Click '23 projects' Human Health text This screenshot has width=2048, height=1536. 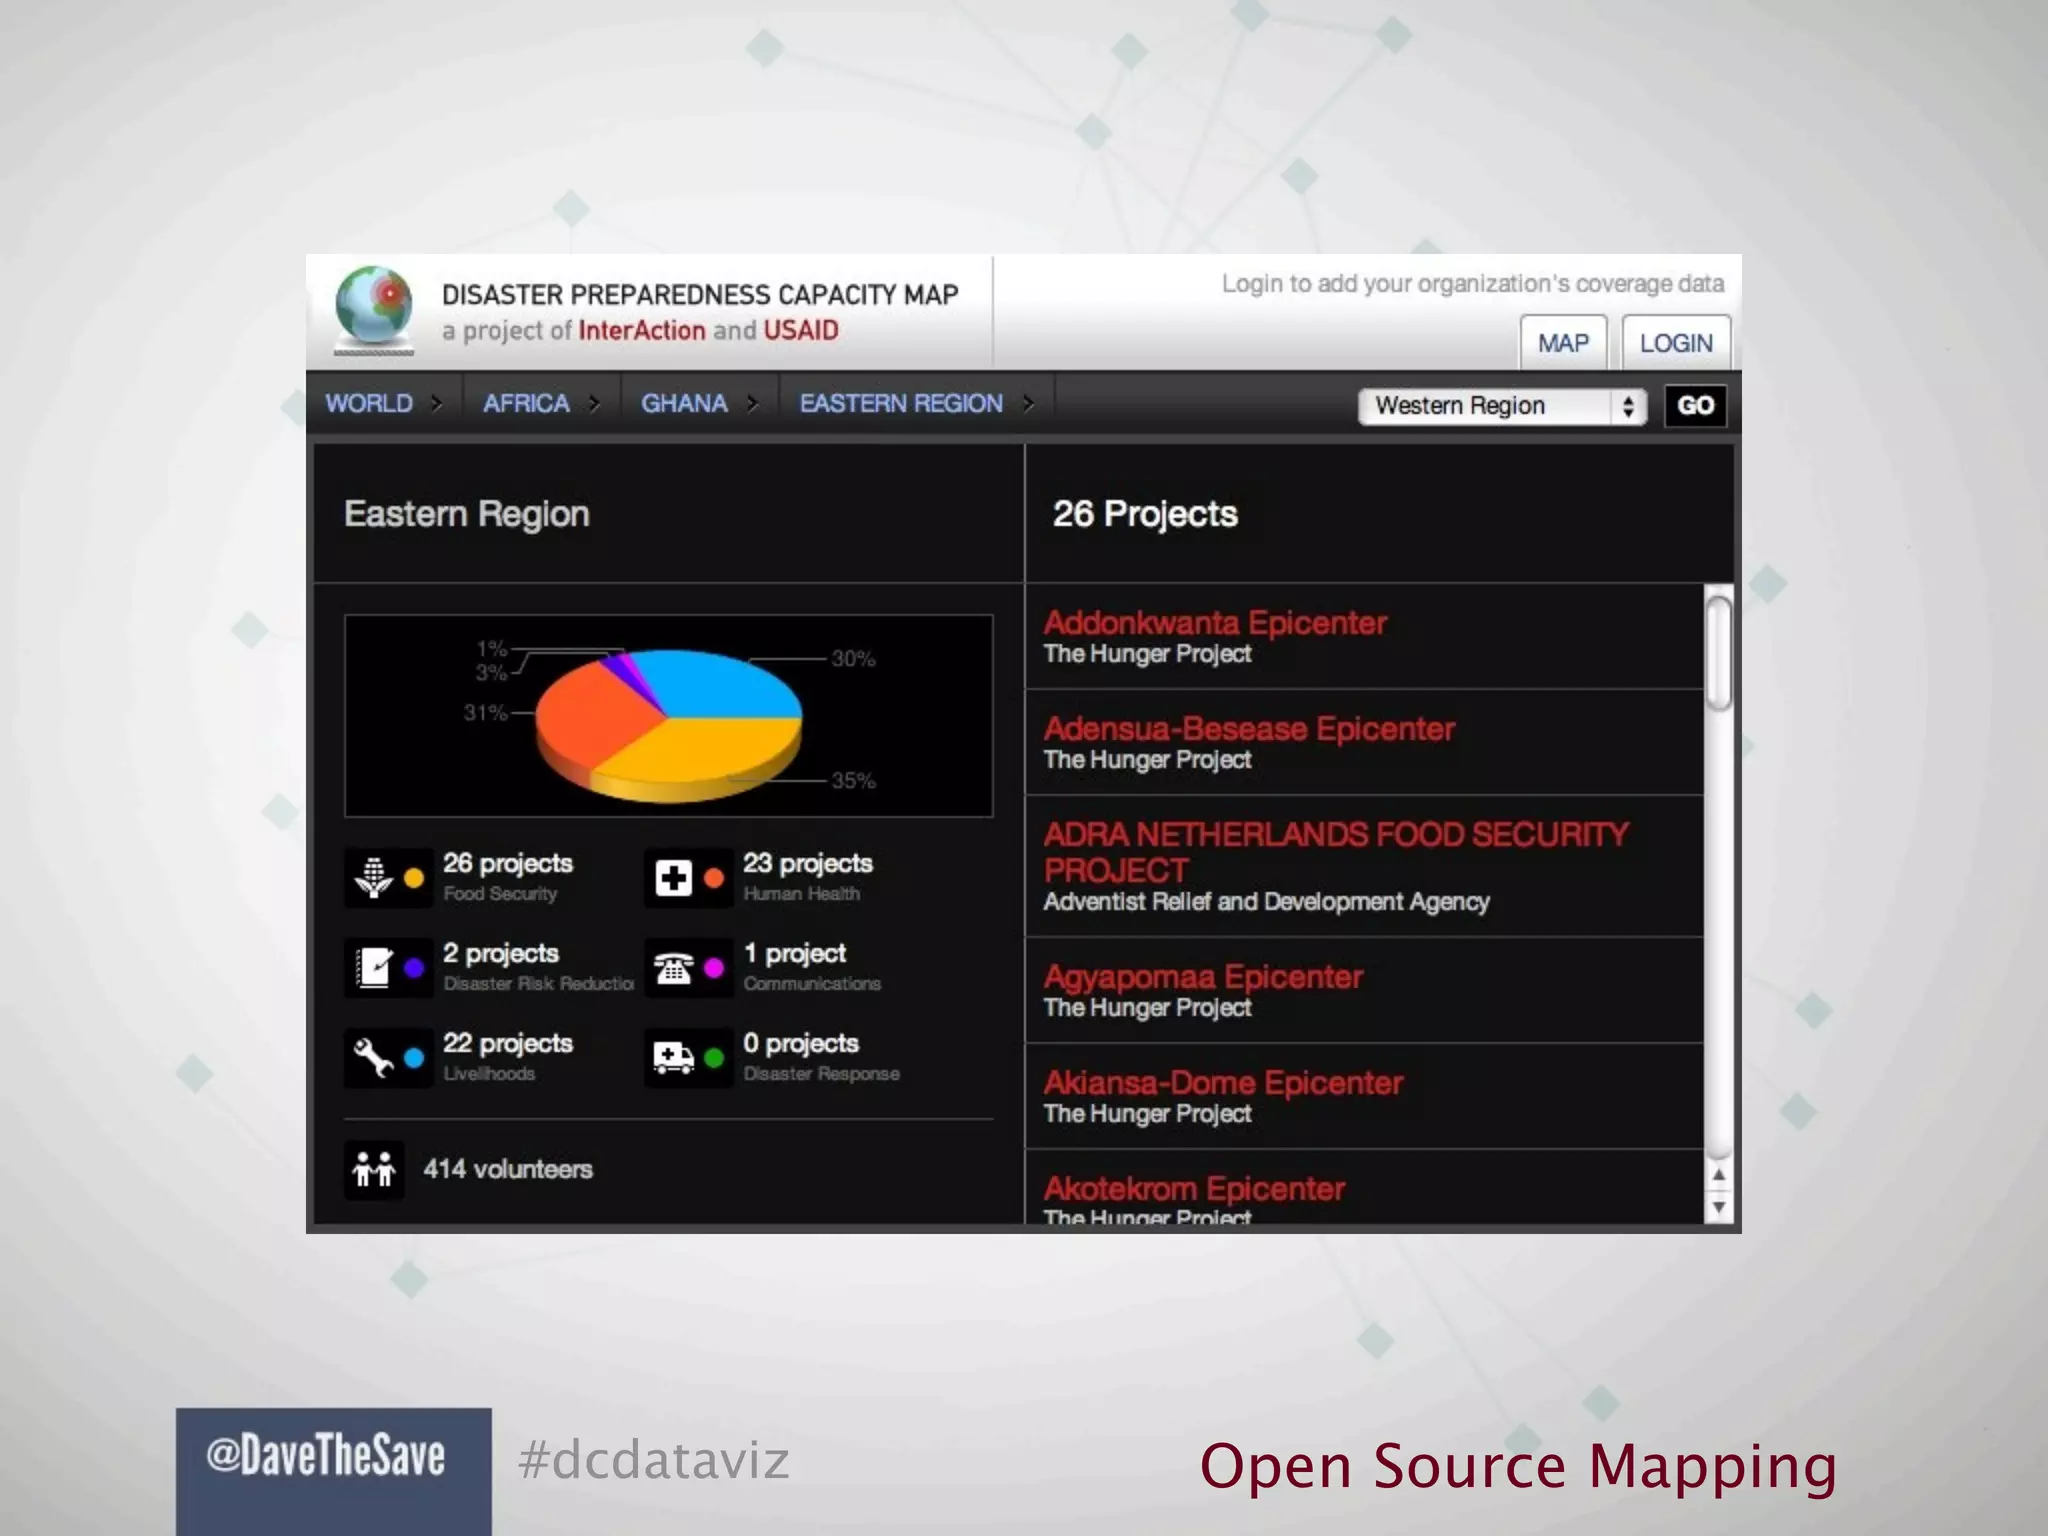click(x=808, y=864)
